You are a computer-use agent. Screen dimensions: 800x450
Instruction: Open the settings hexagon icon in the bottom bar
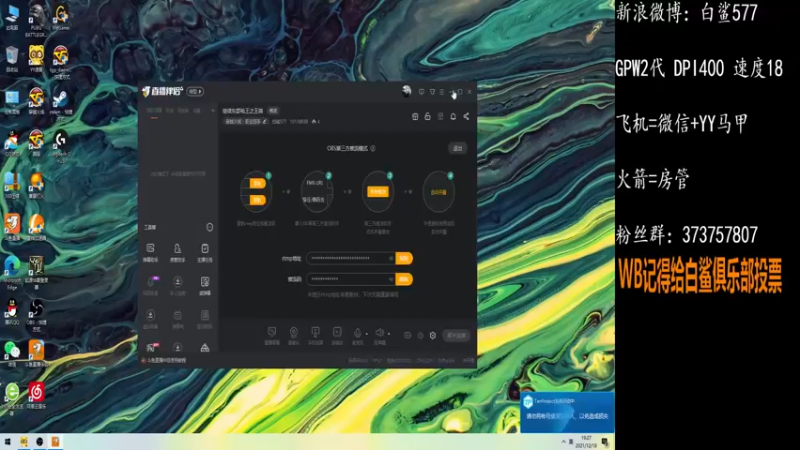[x=433, y=335]
